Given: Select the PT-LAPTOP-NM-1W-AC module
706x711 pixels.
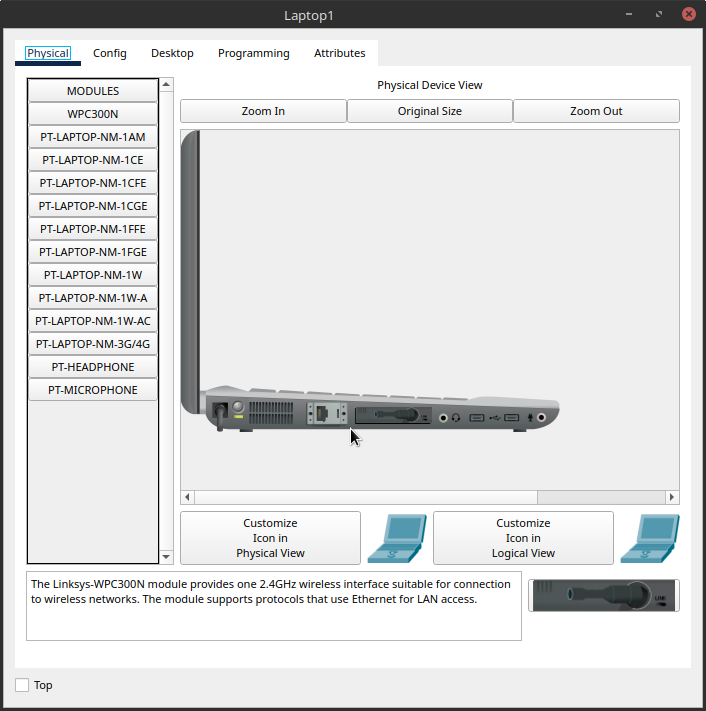Looking at the screenshot, I should click(93, 321).
